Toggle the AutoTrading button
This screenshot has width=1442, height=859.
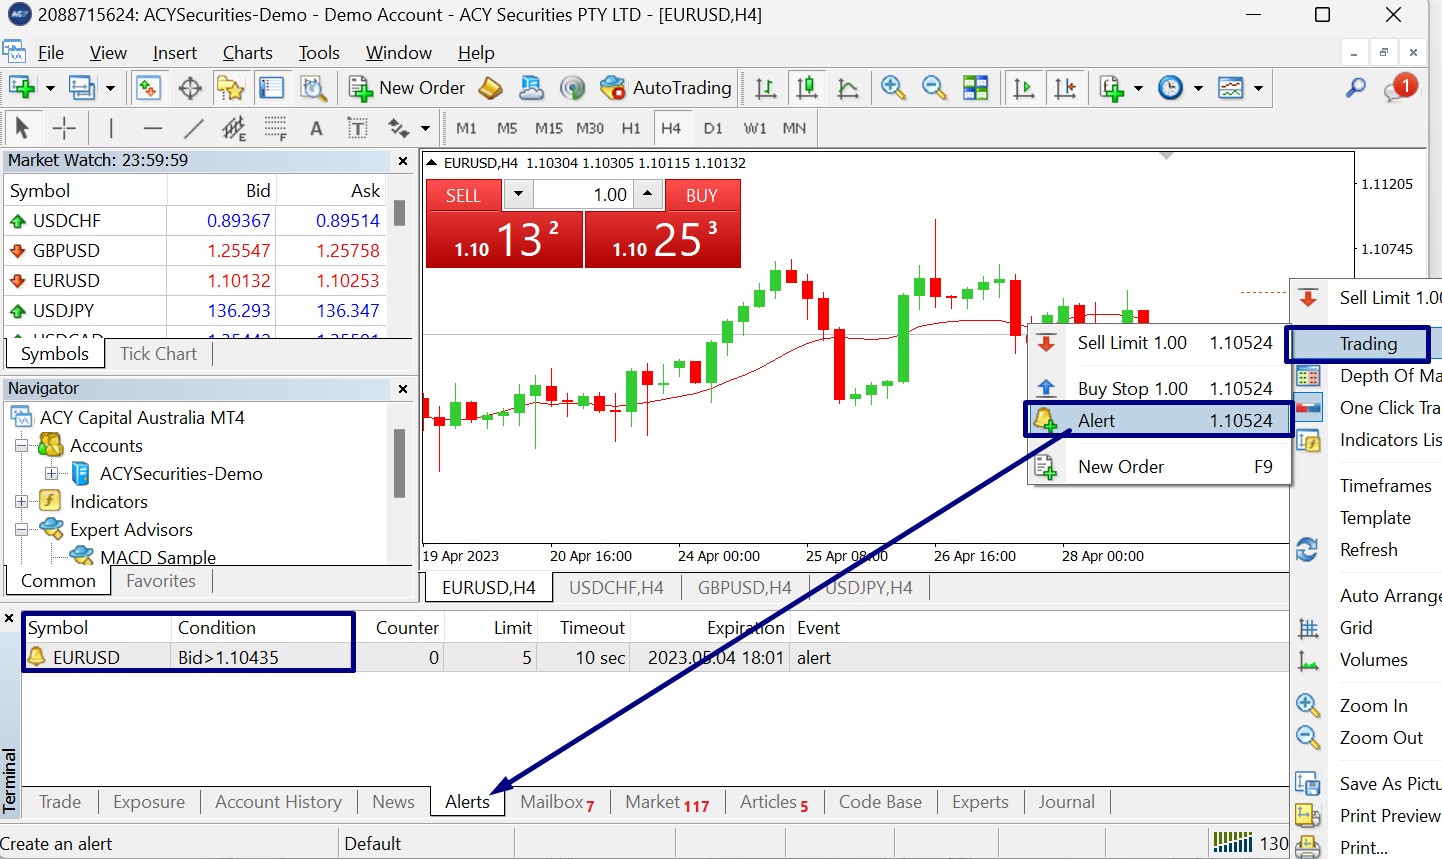[666, 88]
